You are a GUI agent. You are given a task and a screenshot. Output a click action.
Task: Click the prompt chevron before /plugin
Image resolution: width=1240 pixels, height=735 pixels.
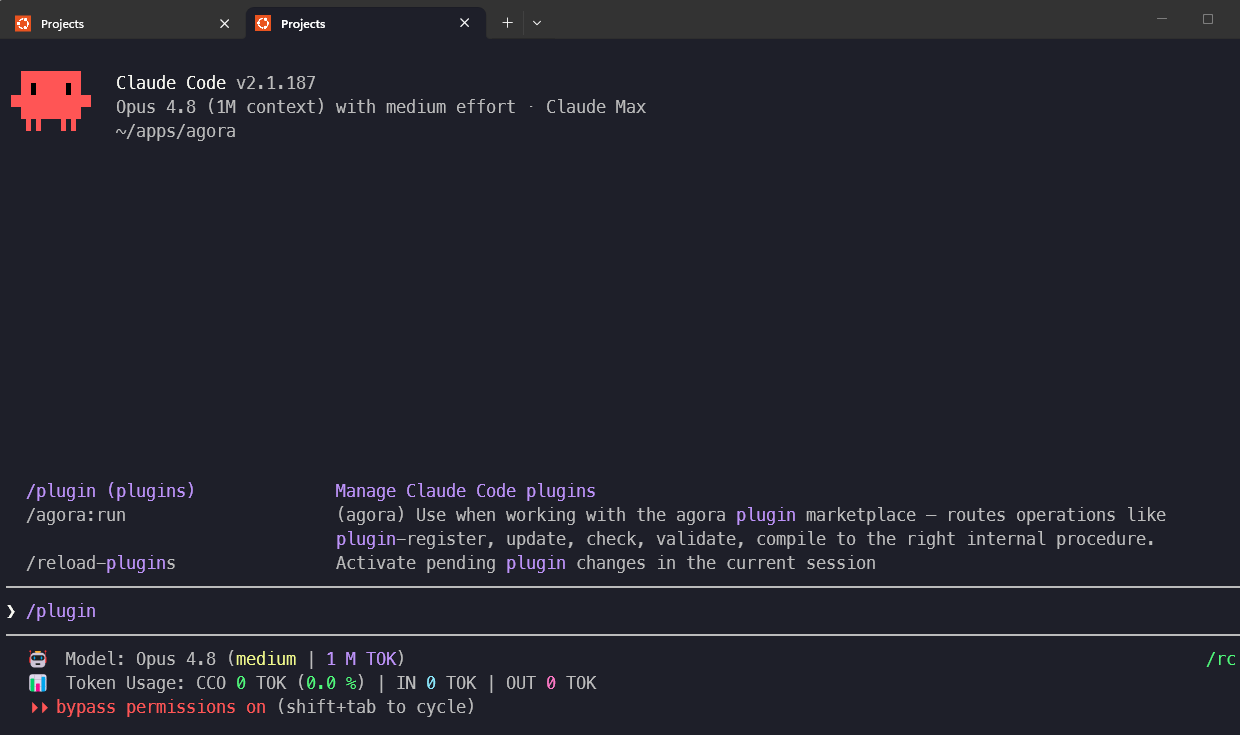pos(11,611)
